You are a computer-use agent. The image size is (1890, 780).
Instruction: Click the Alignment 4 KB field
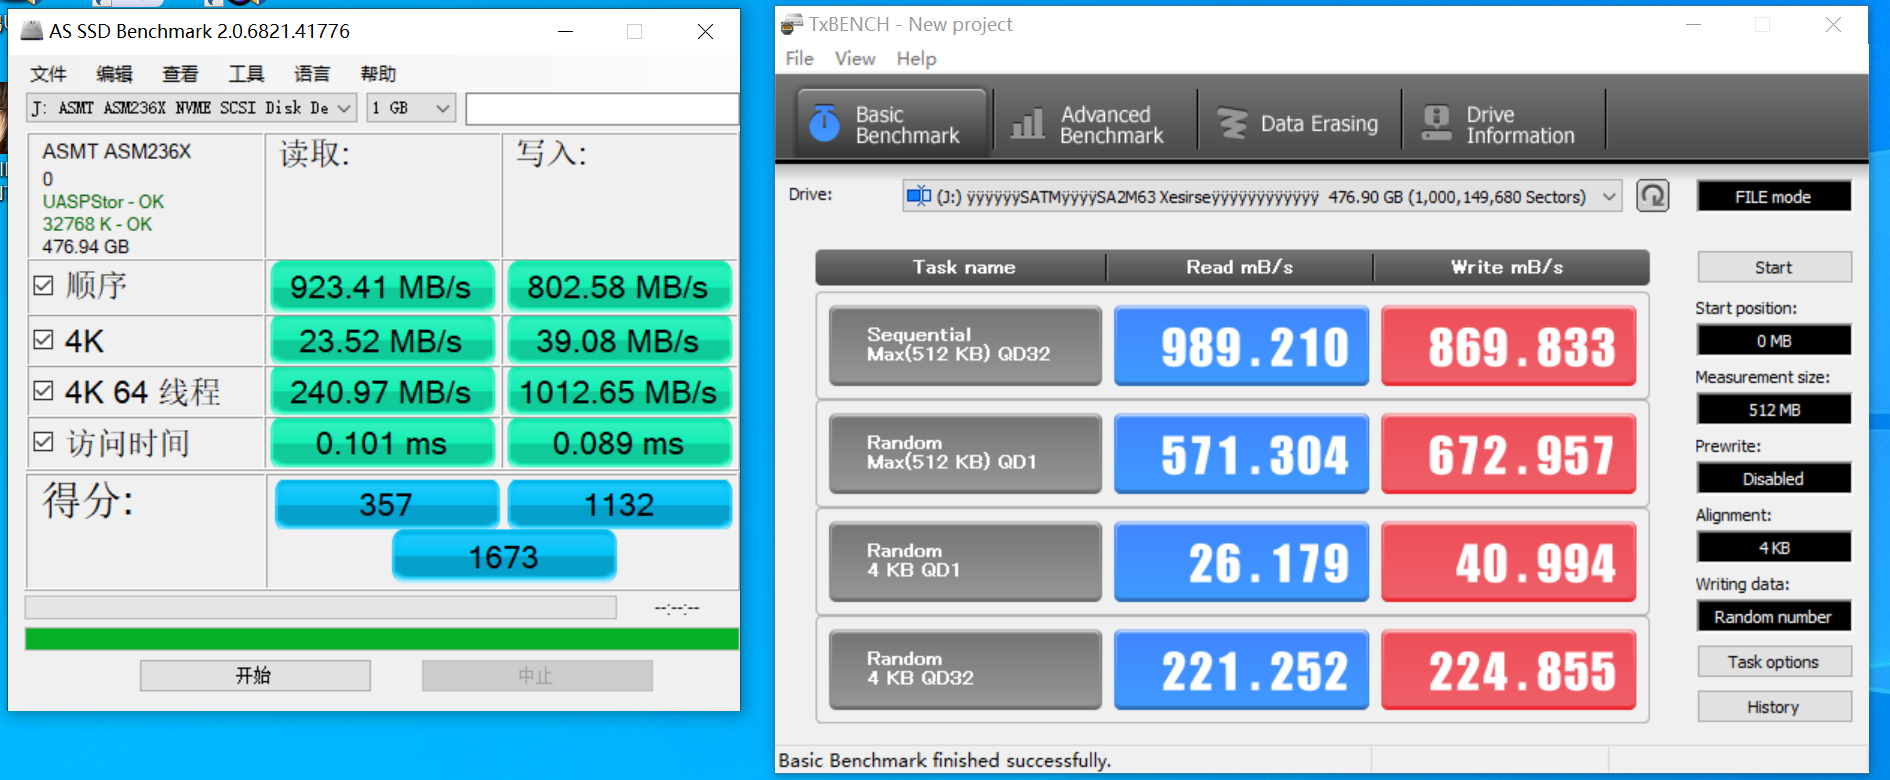coord(1774,548)
